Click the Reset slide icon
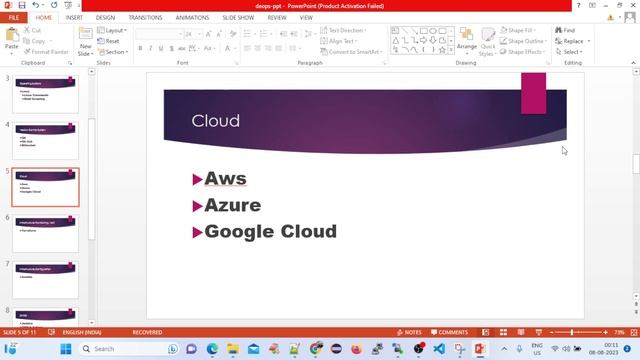The width and height of the screenshot is (640, 360). pyautogui.click(x=108, y=41)
